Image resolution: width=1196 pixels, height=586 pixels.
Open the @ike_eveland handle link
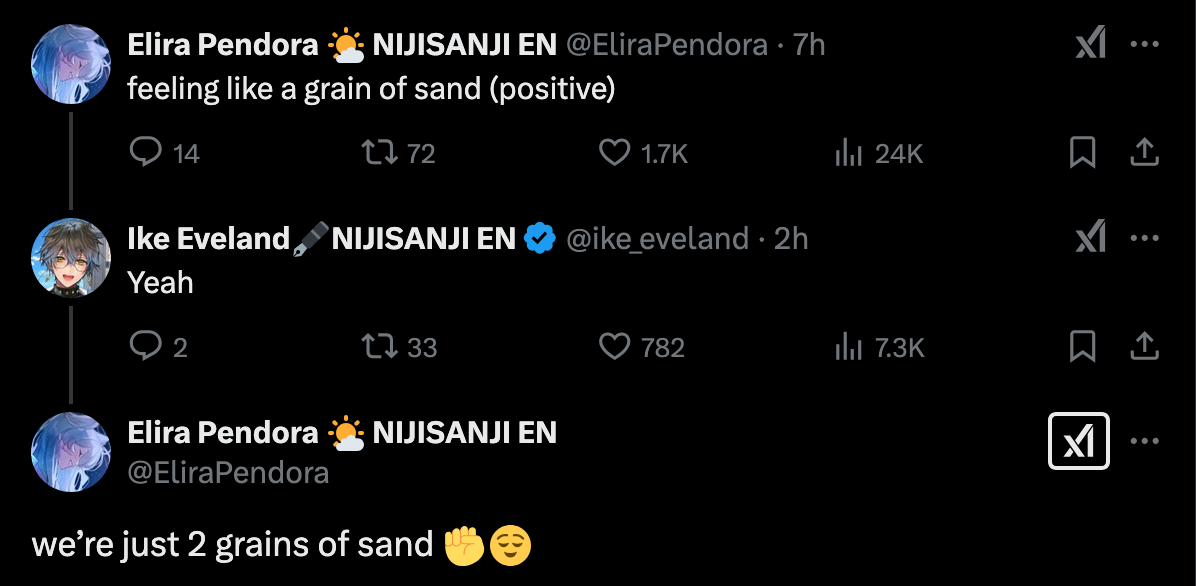(657, 239)
